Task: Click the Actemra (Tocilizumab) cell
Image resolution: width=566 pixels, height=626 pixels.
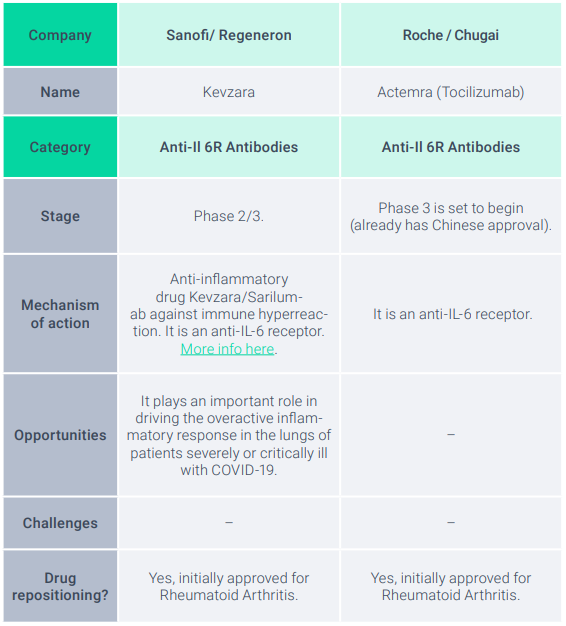Action: click(x=451, y=92)
